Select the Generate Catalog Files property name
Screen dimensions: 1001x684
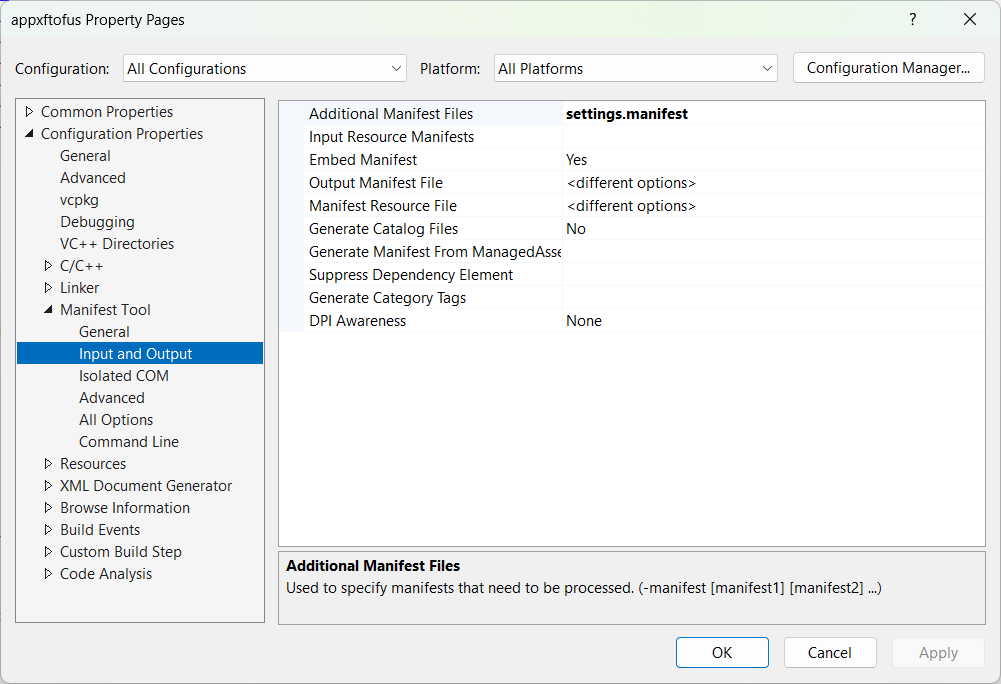tap(383, 229)
